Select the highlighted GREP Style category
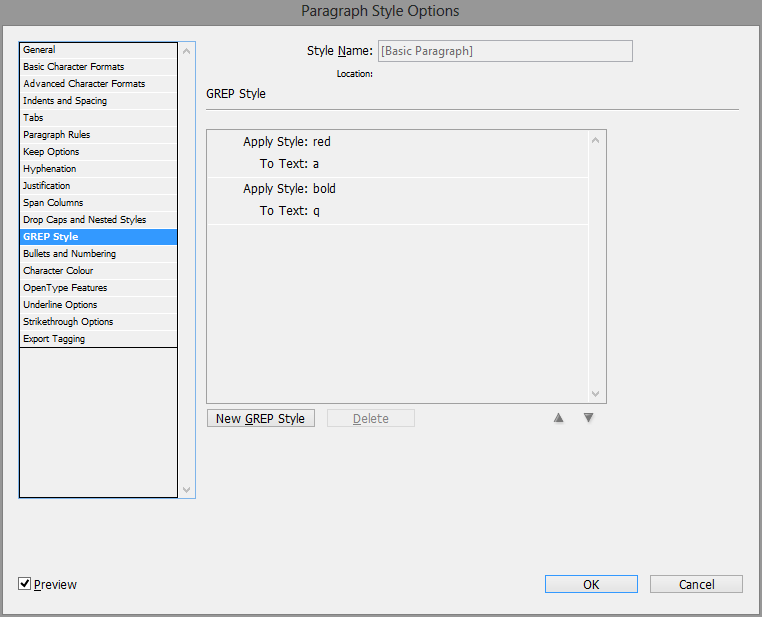The height and width of the screenshot is (617, 762). [98, 237]
